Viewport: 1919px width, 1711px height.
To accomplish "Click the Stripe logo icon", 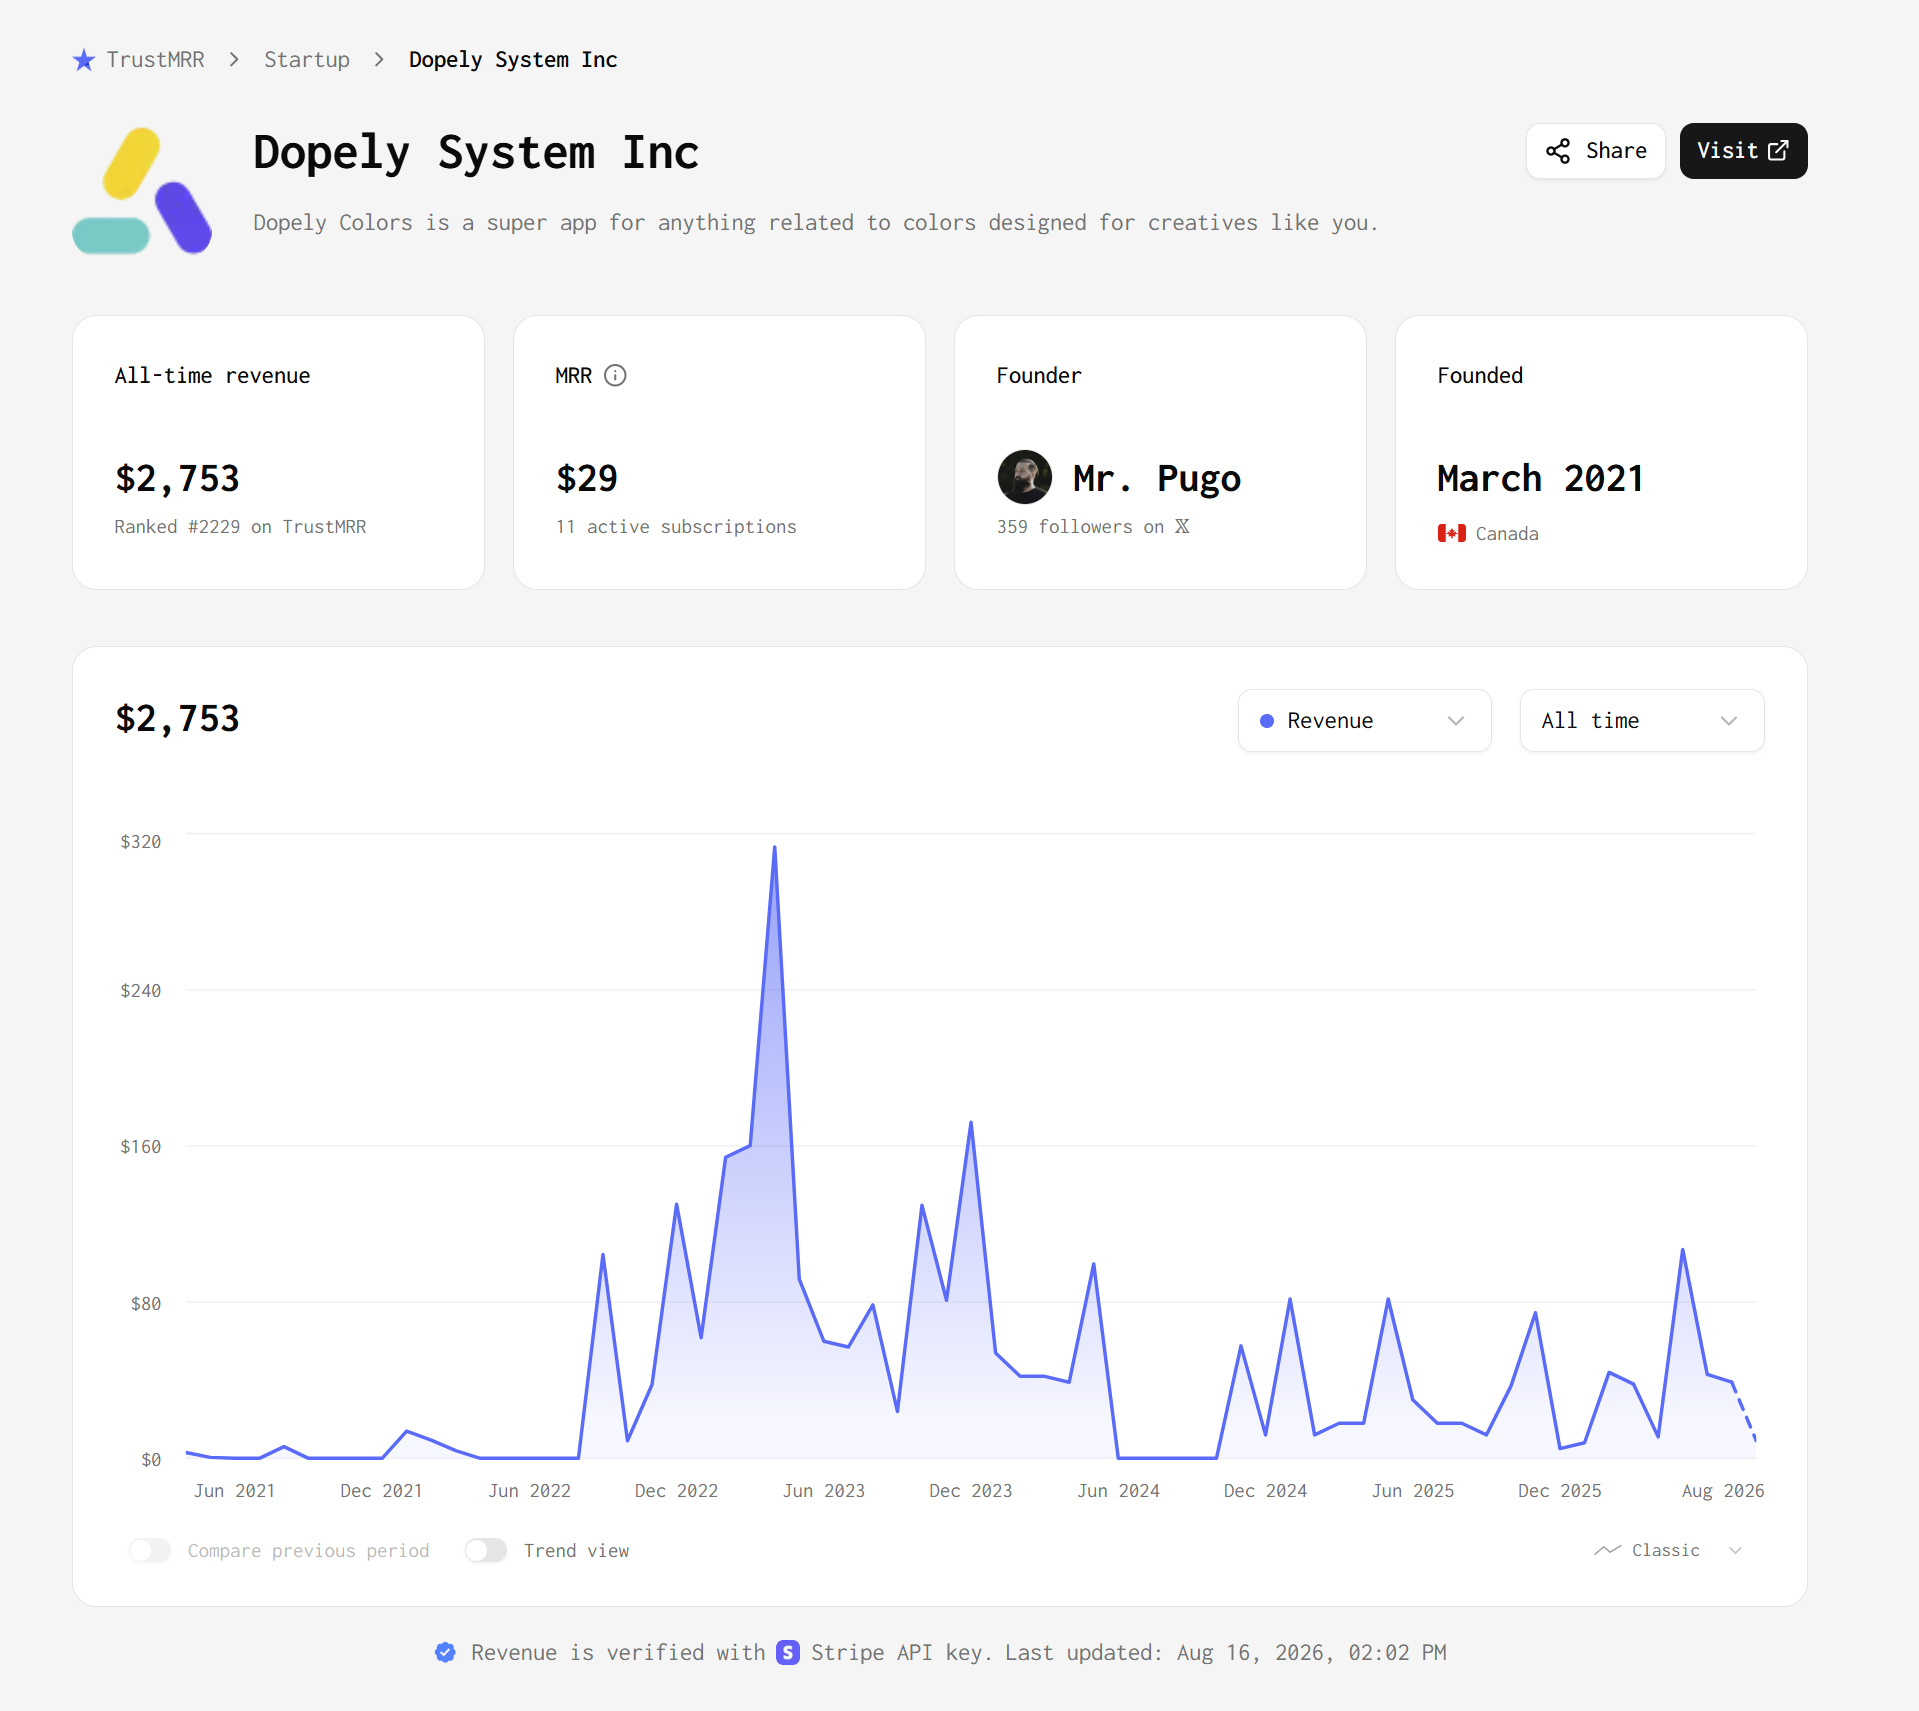I will (x=788, y=1652).
